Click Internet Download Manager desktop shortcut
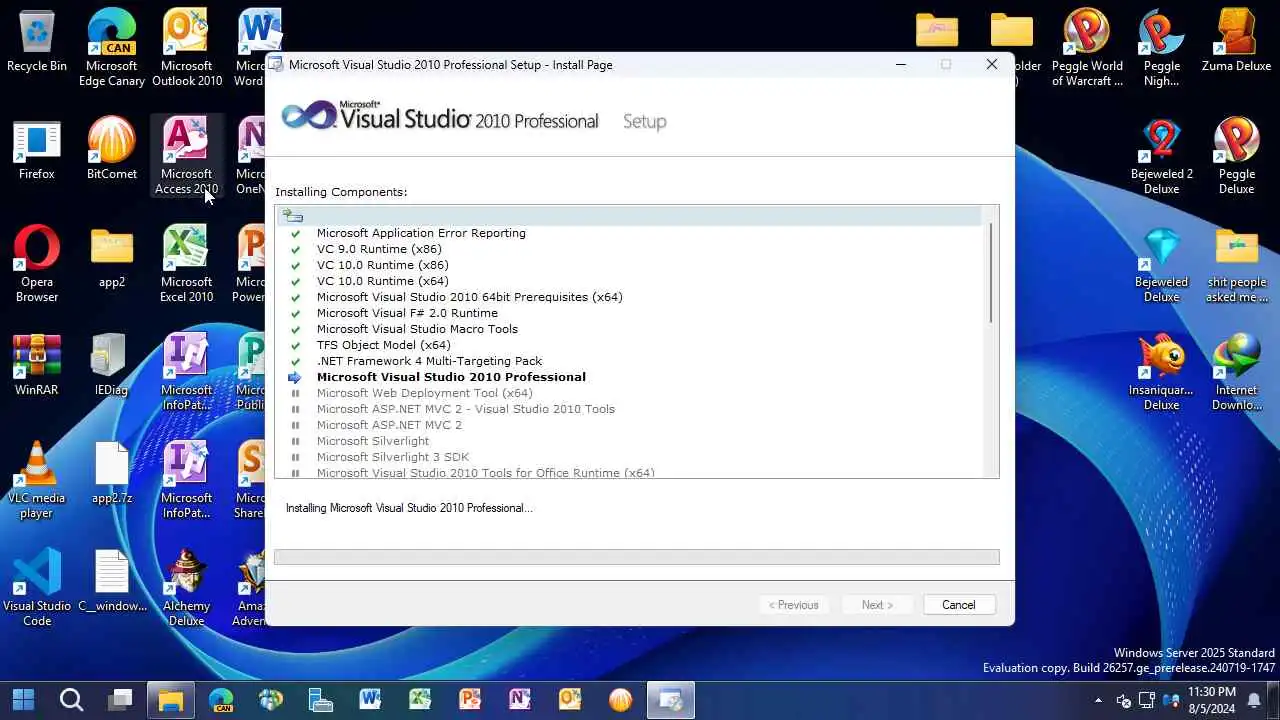 click(1237, 372)
